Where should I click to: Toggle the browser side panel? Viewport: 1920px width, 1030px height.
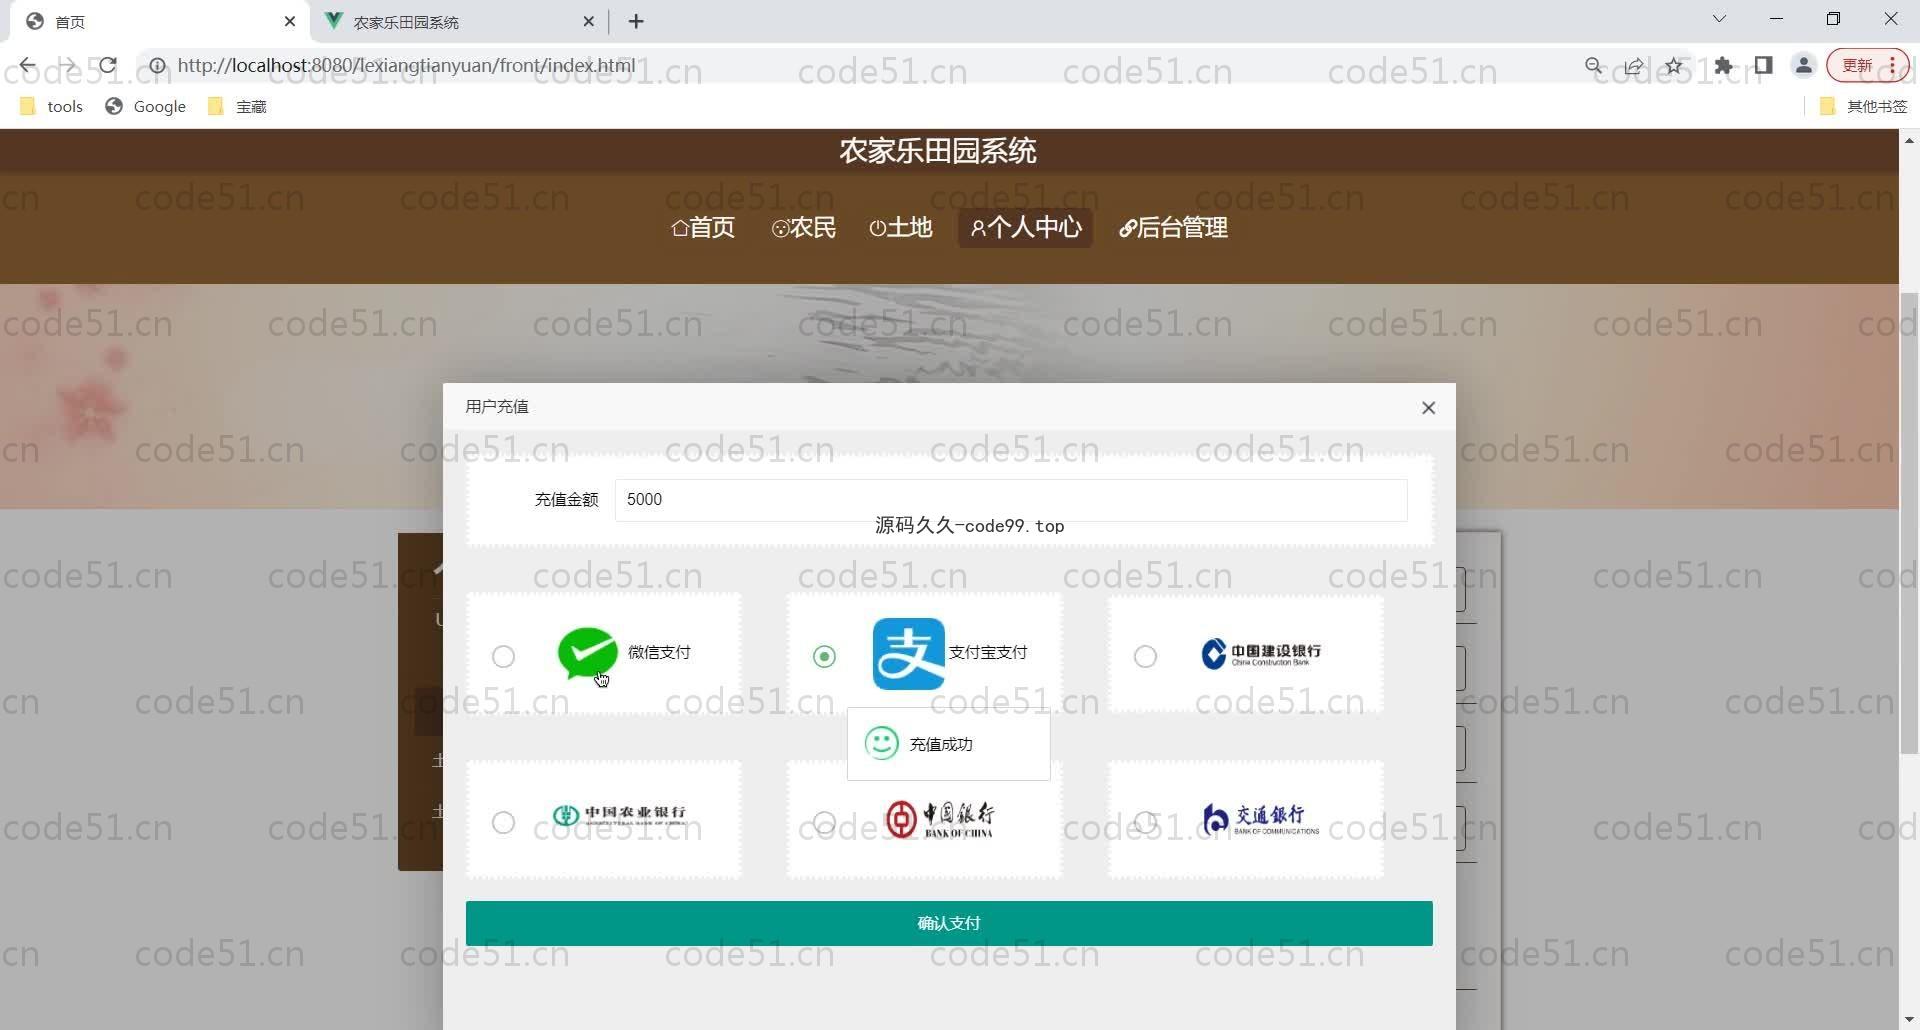(x=1764, y=66)
